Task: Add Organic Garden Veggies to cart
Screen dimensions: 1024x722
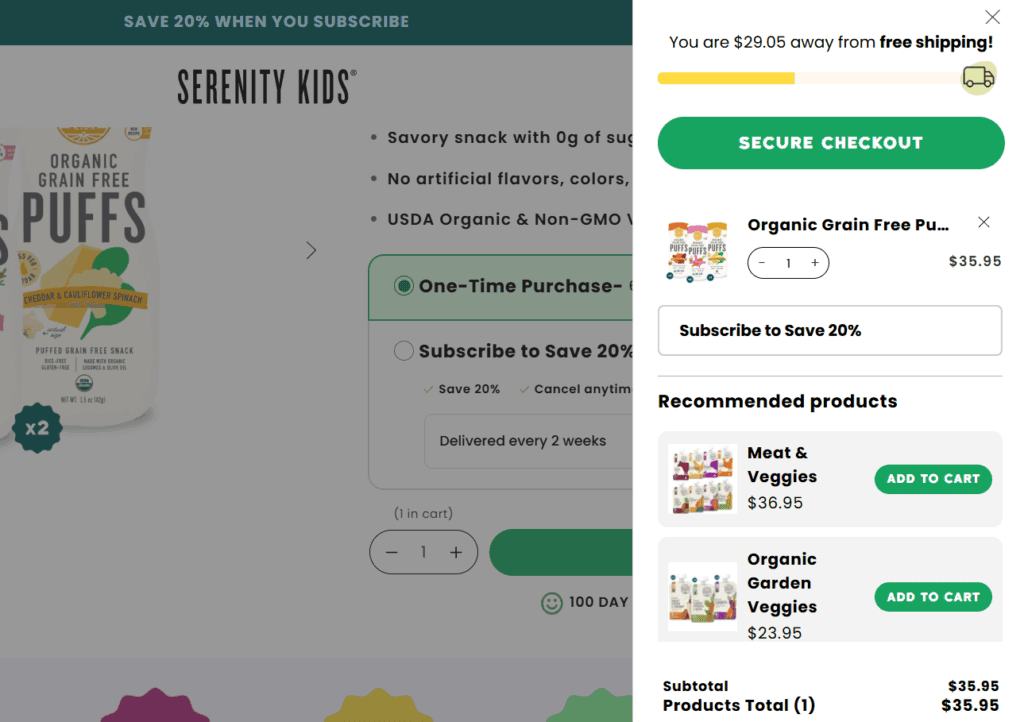Action: pyautogui.click(x=933, y=597)
